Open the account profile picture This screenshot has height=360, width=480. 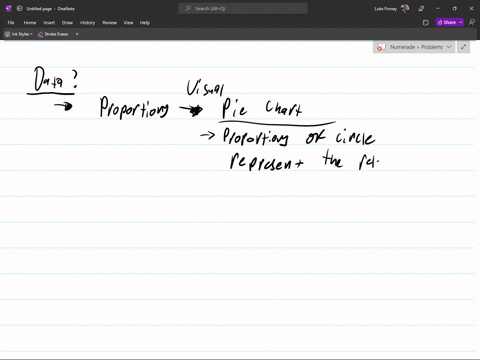pos(405,8)
